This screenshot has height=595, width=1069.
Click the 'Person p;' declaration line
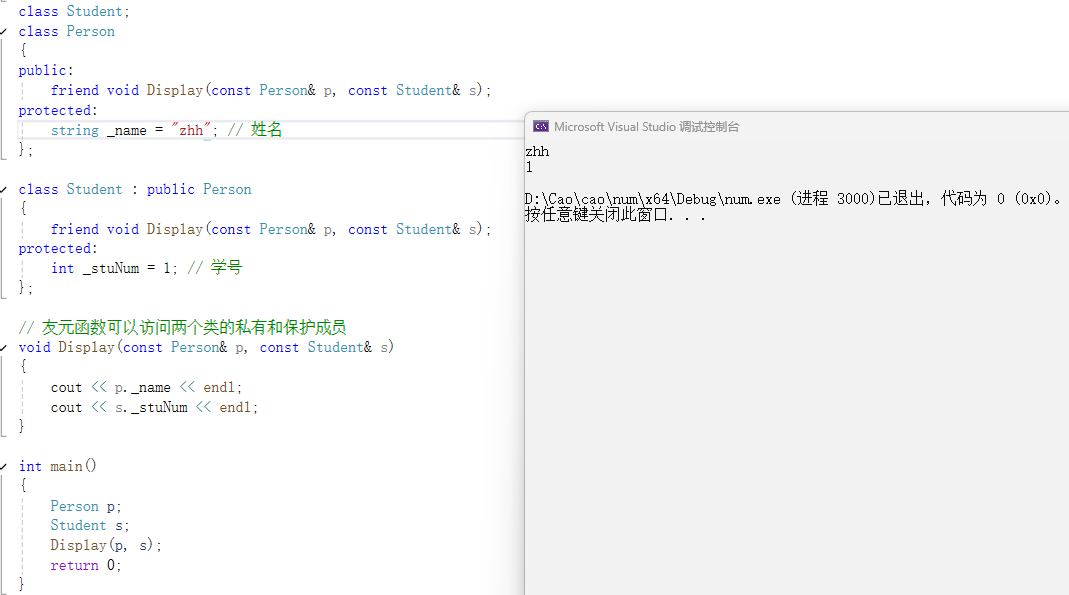pos(86,506)
